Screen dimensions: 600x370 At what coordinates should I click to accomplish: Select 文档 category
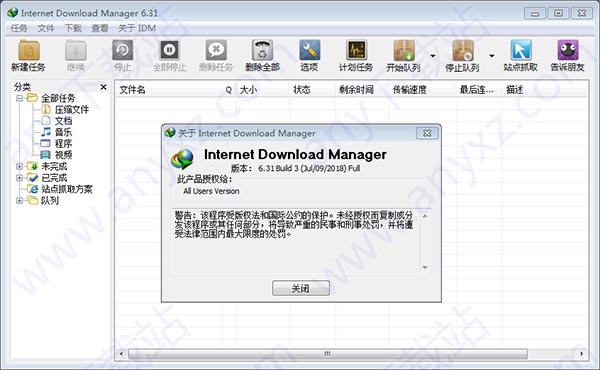tap(57, 121)
